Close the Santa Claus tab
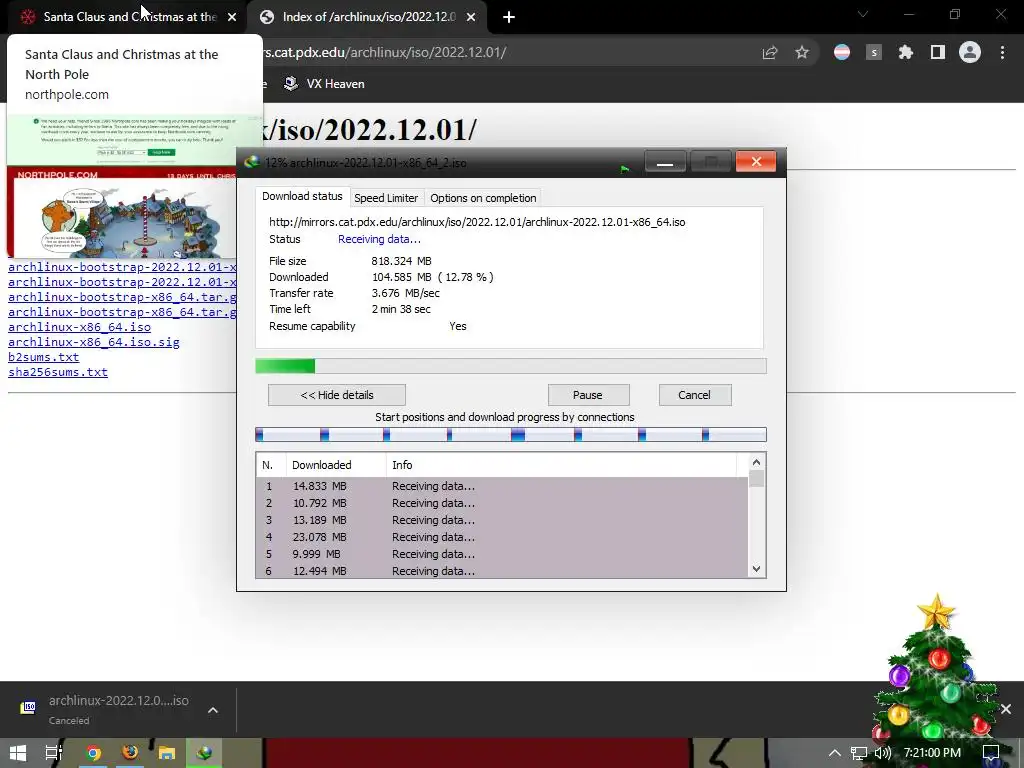Viewport: 1024px width, 768px height. [232, 17]
